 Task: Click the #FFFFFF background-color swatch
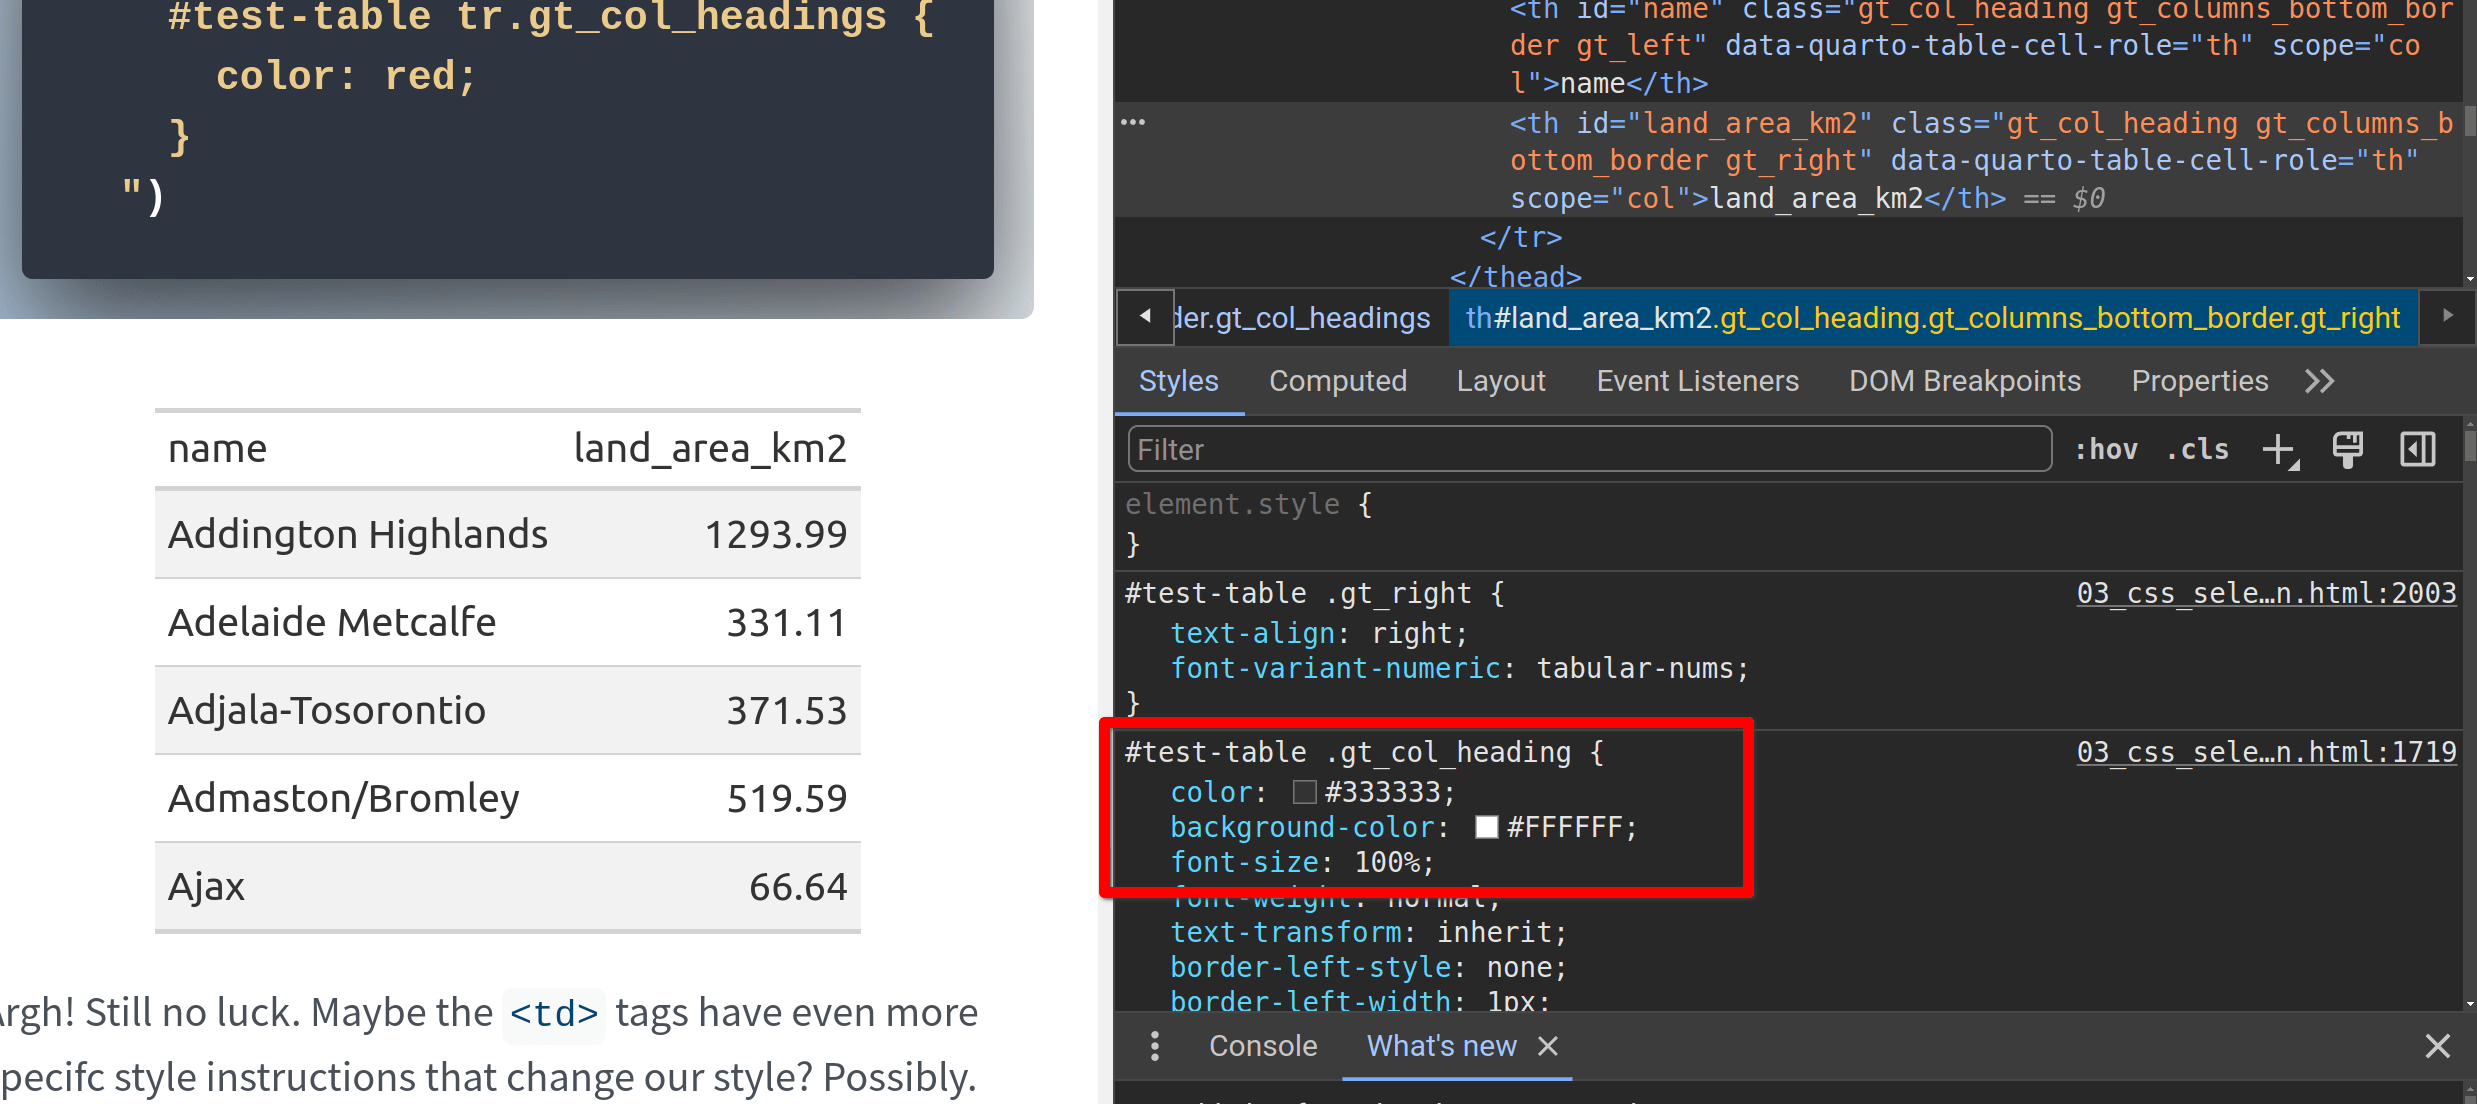tap(1486, 827)
